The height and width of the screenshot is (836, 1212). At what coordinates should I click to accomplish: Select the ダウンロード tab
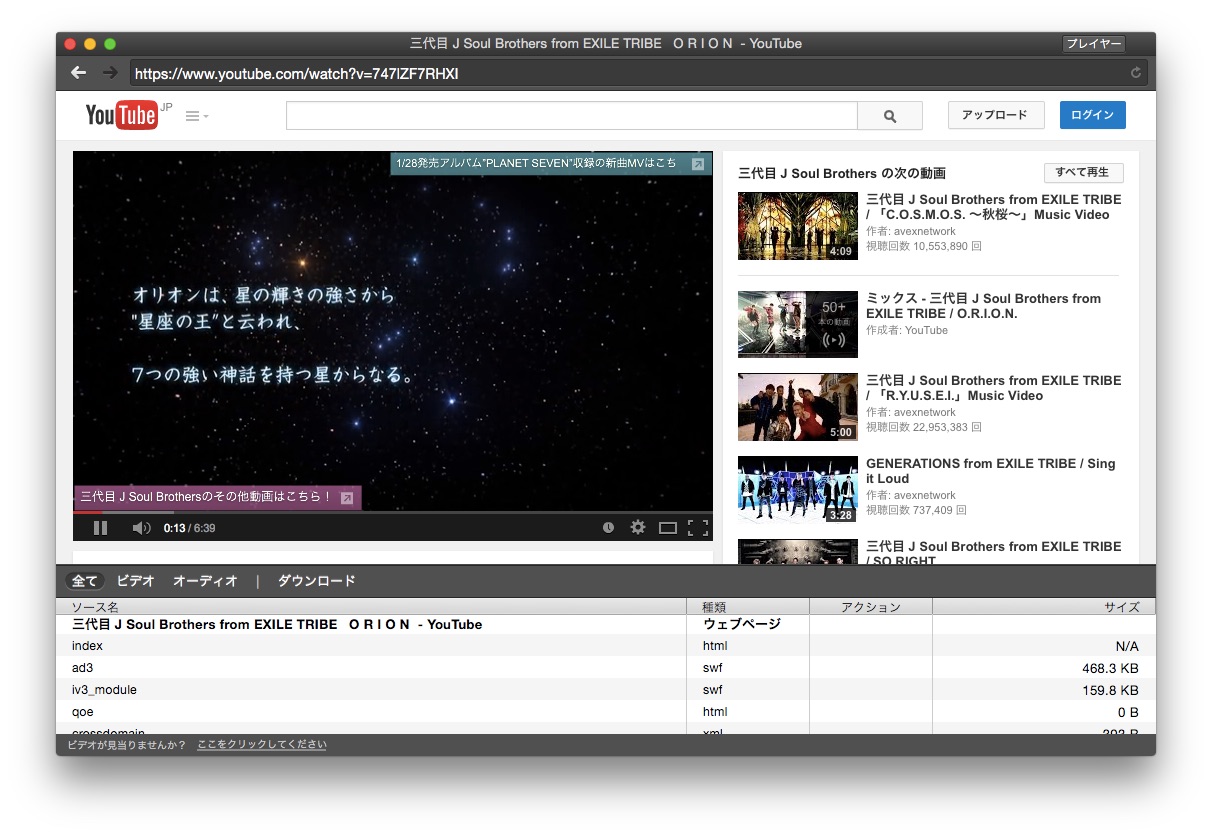[x=316, y=581]
